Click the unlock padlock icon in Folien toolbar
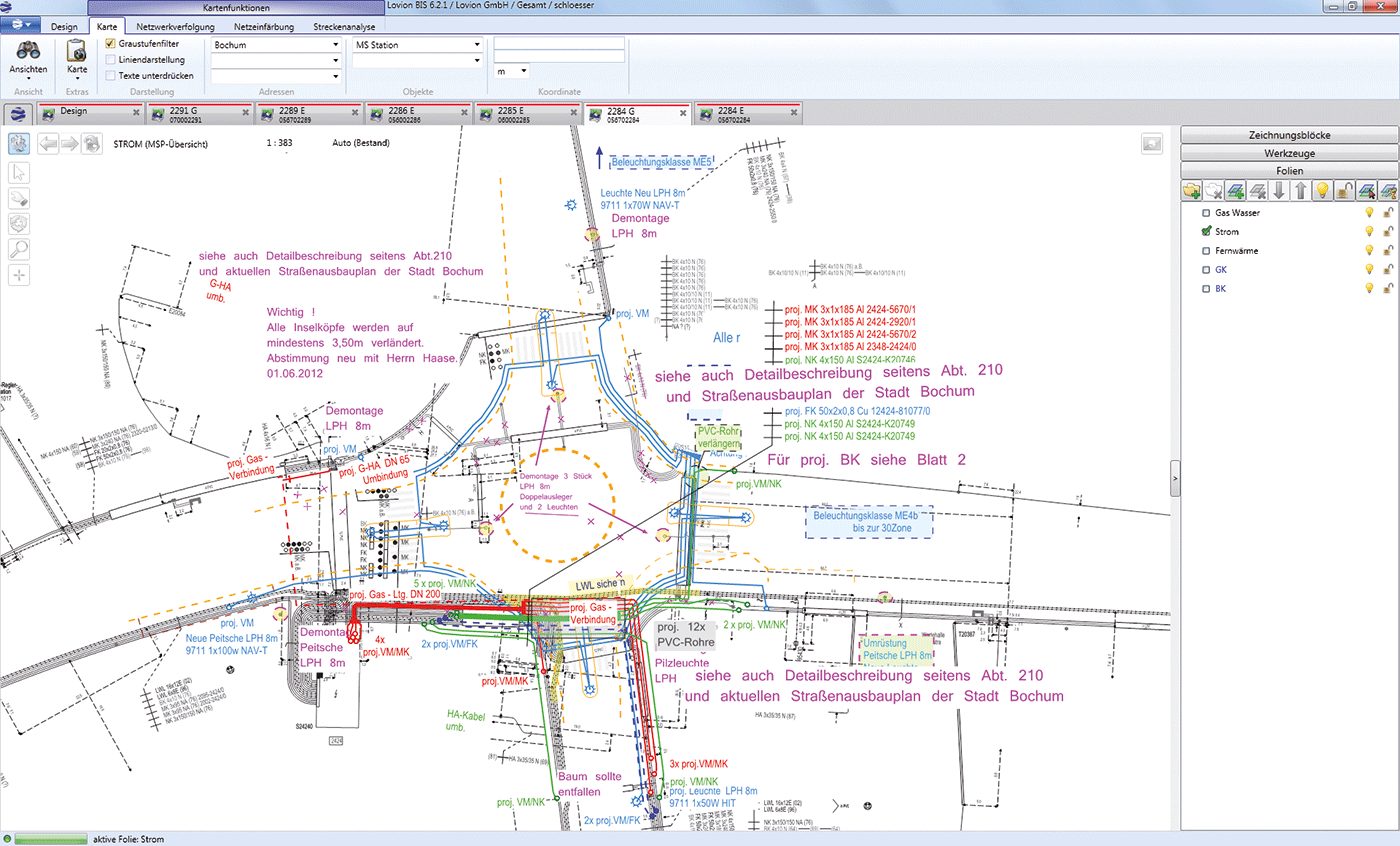This screenshot has width=1400, height=846. (1344, 190)
